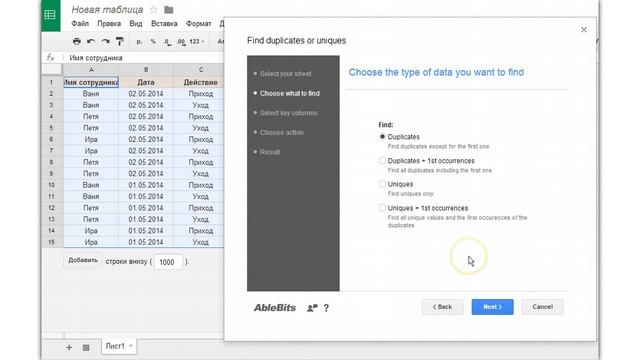Open the all sheets list icon

click(86, 348)
